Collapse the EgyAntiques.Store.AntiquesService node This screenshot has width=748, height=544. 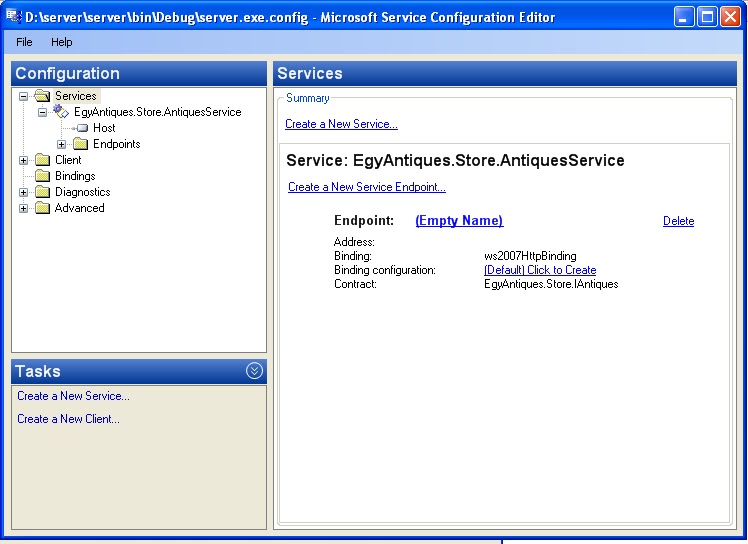coord(42,113)
